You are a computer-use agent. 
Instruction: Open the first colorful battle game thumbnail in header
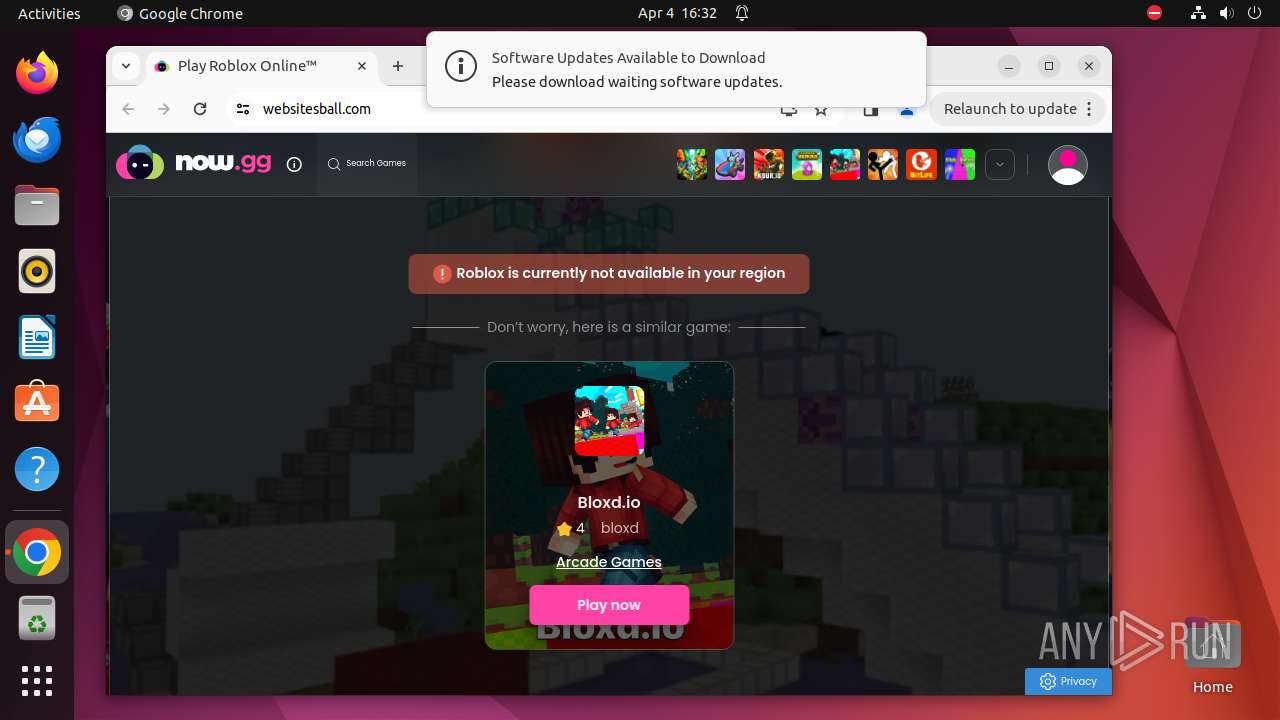692,164
